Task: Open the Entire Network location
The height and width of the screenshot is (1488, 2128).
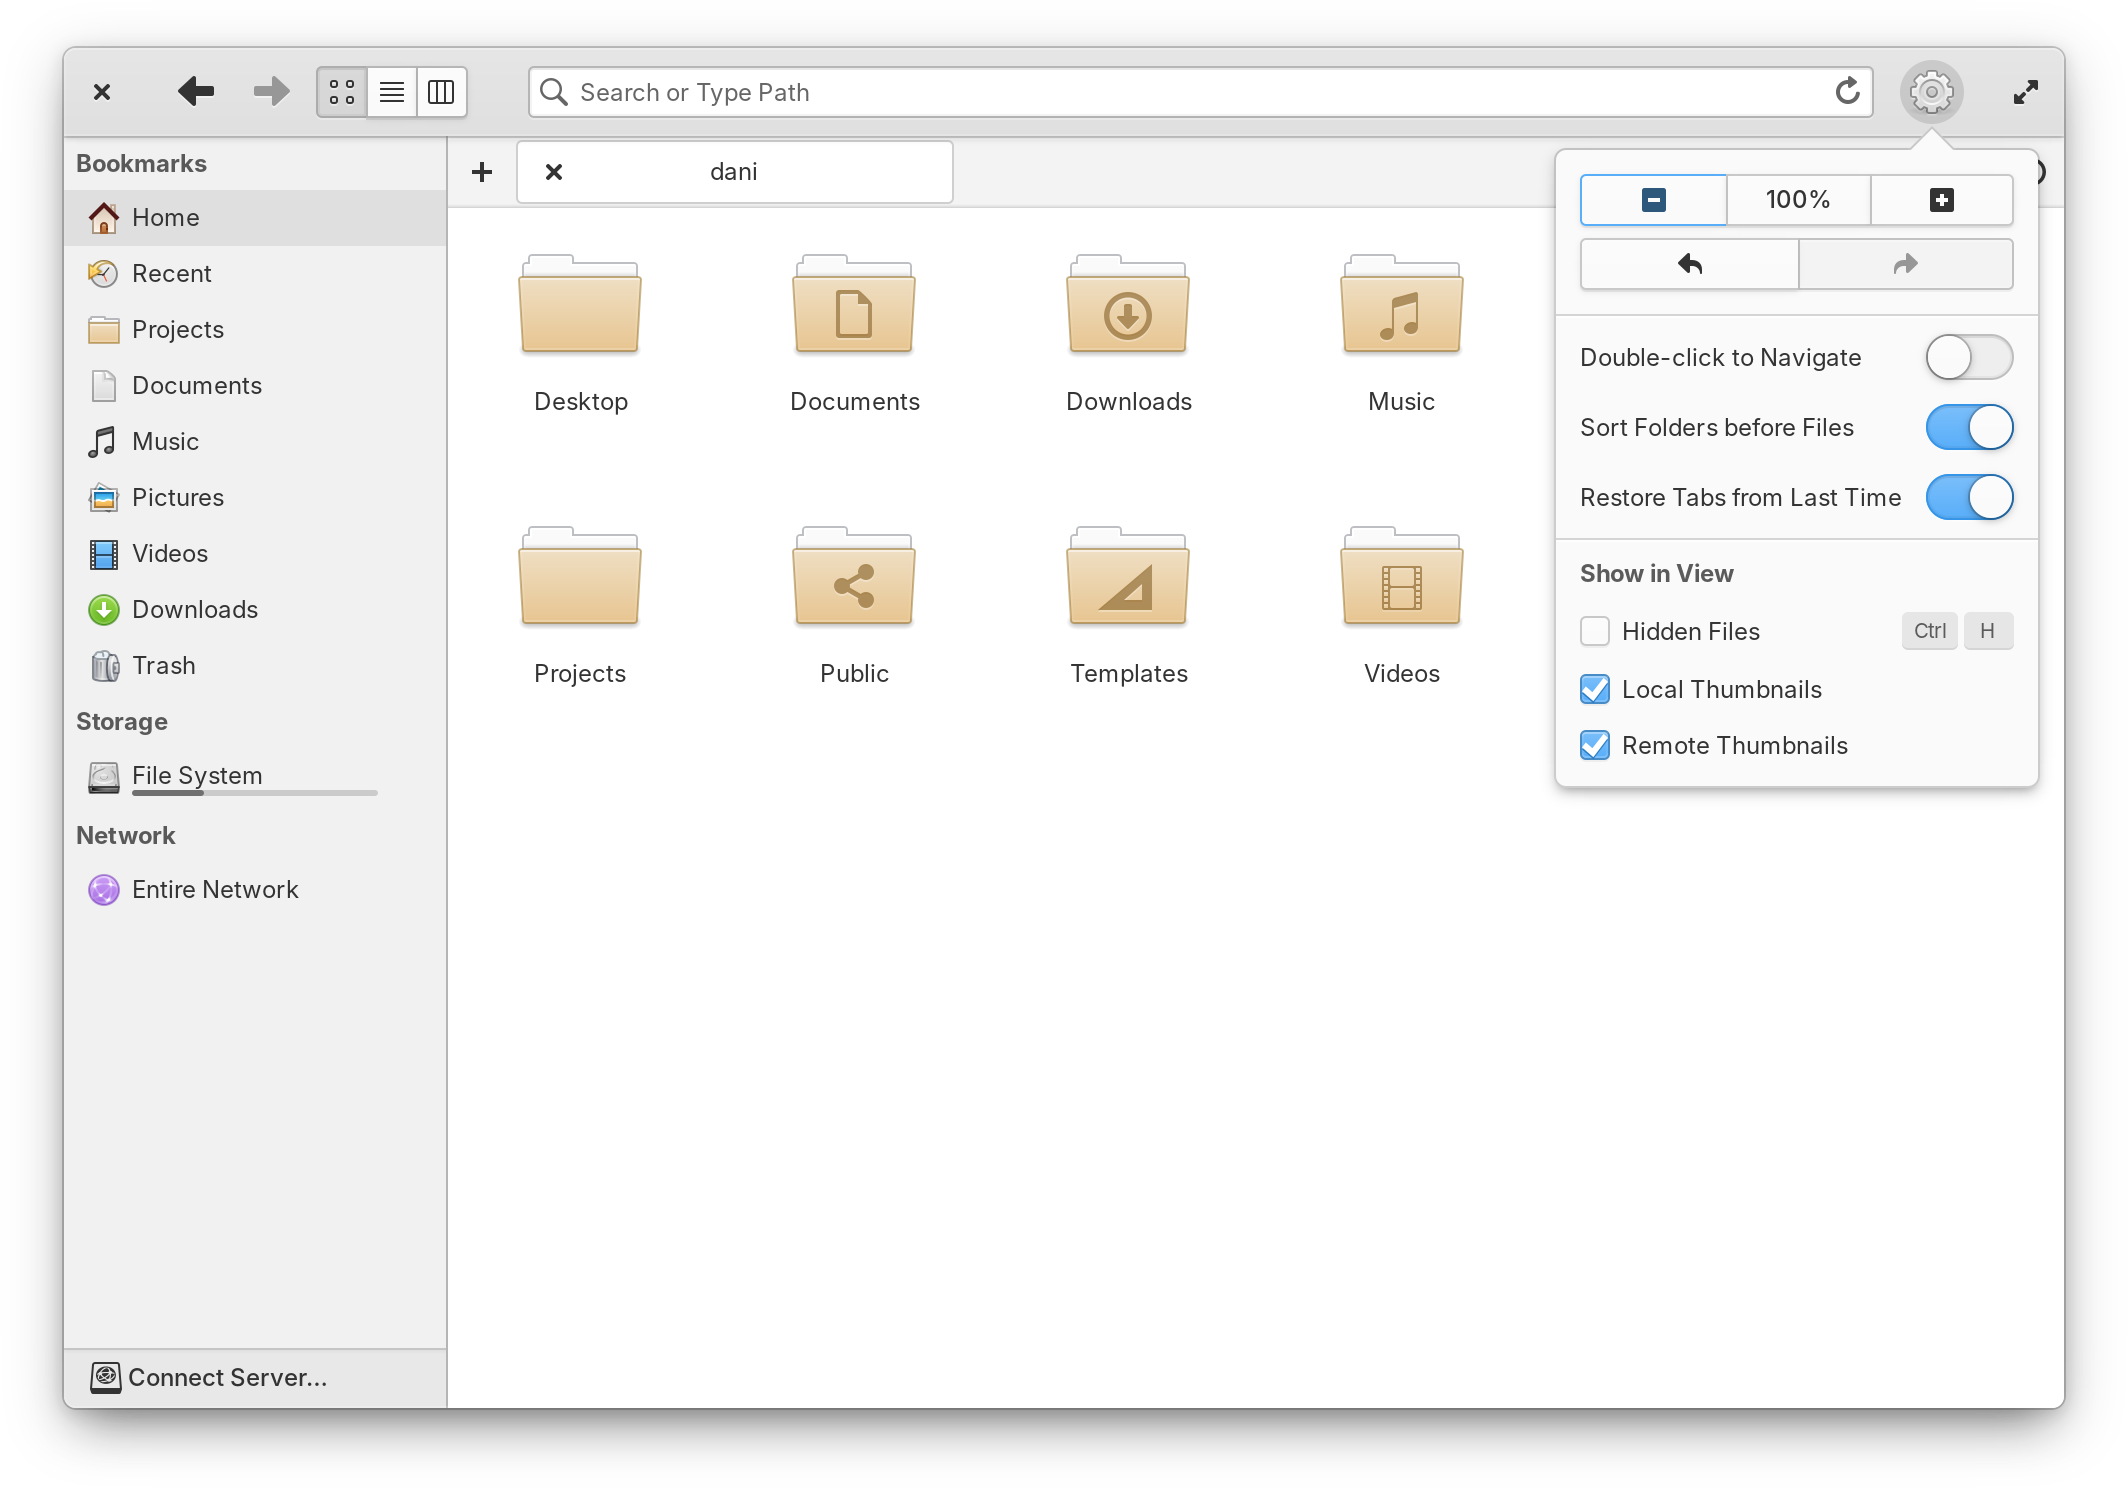Action: click(x=215, y=888)
